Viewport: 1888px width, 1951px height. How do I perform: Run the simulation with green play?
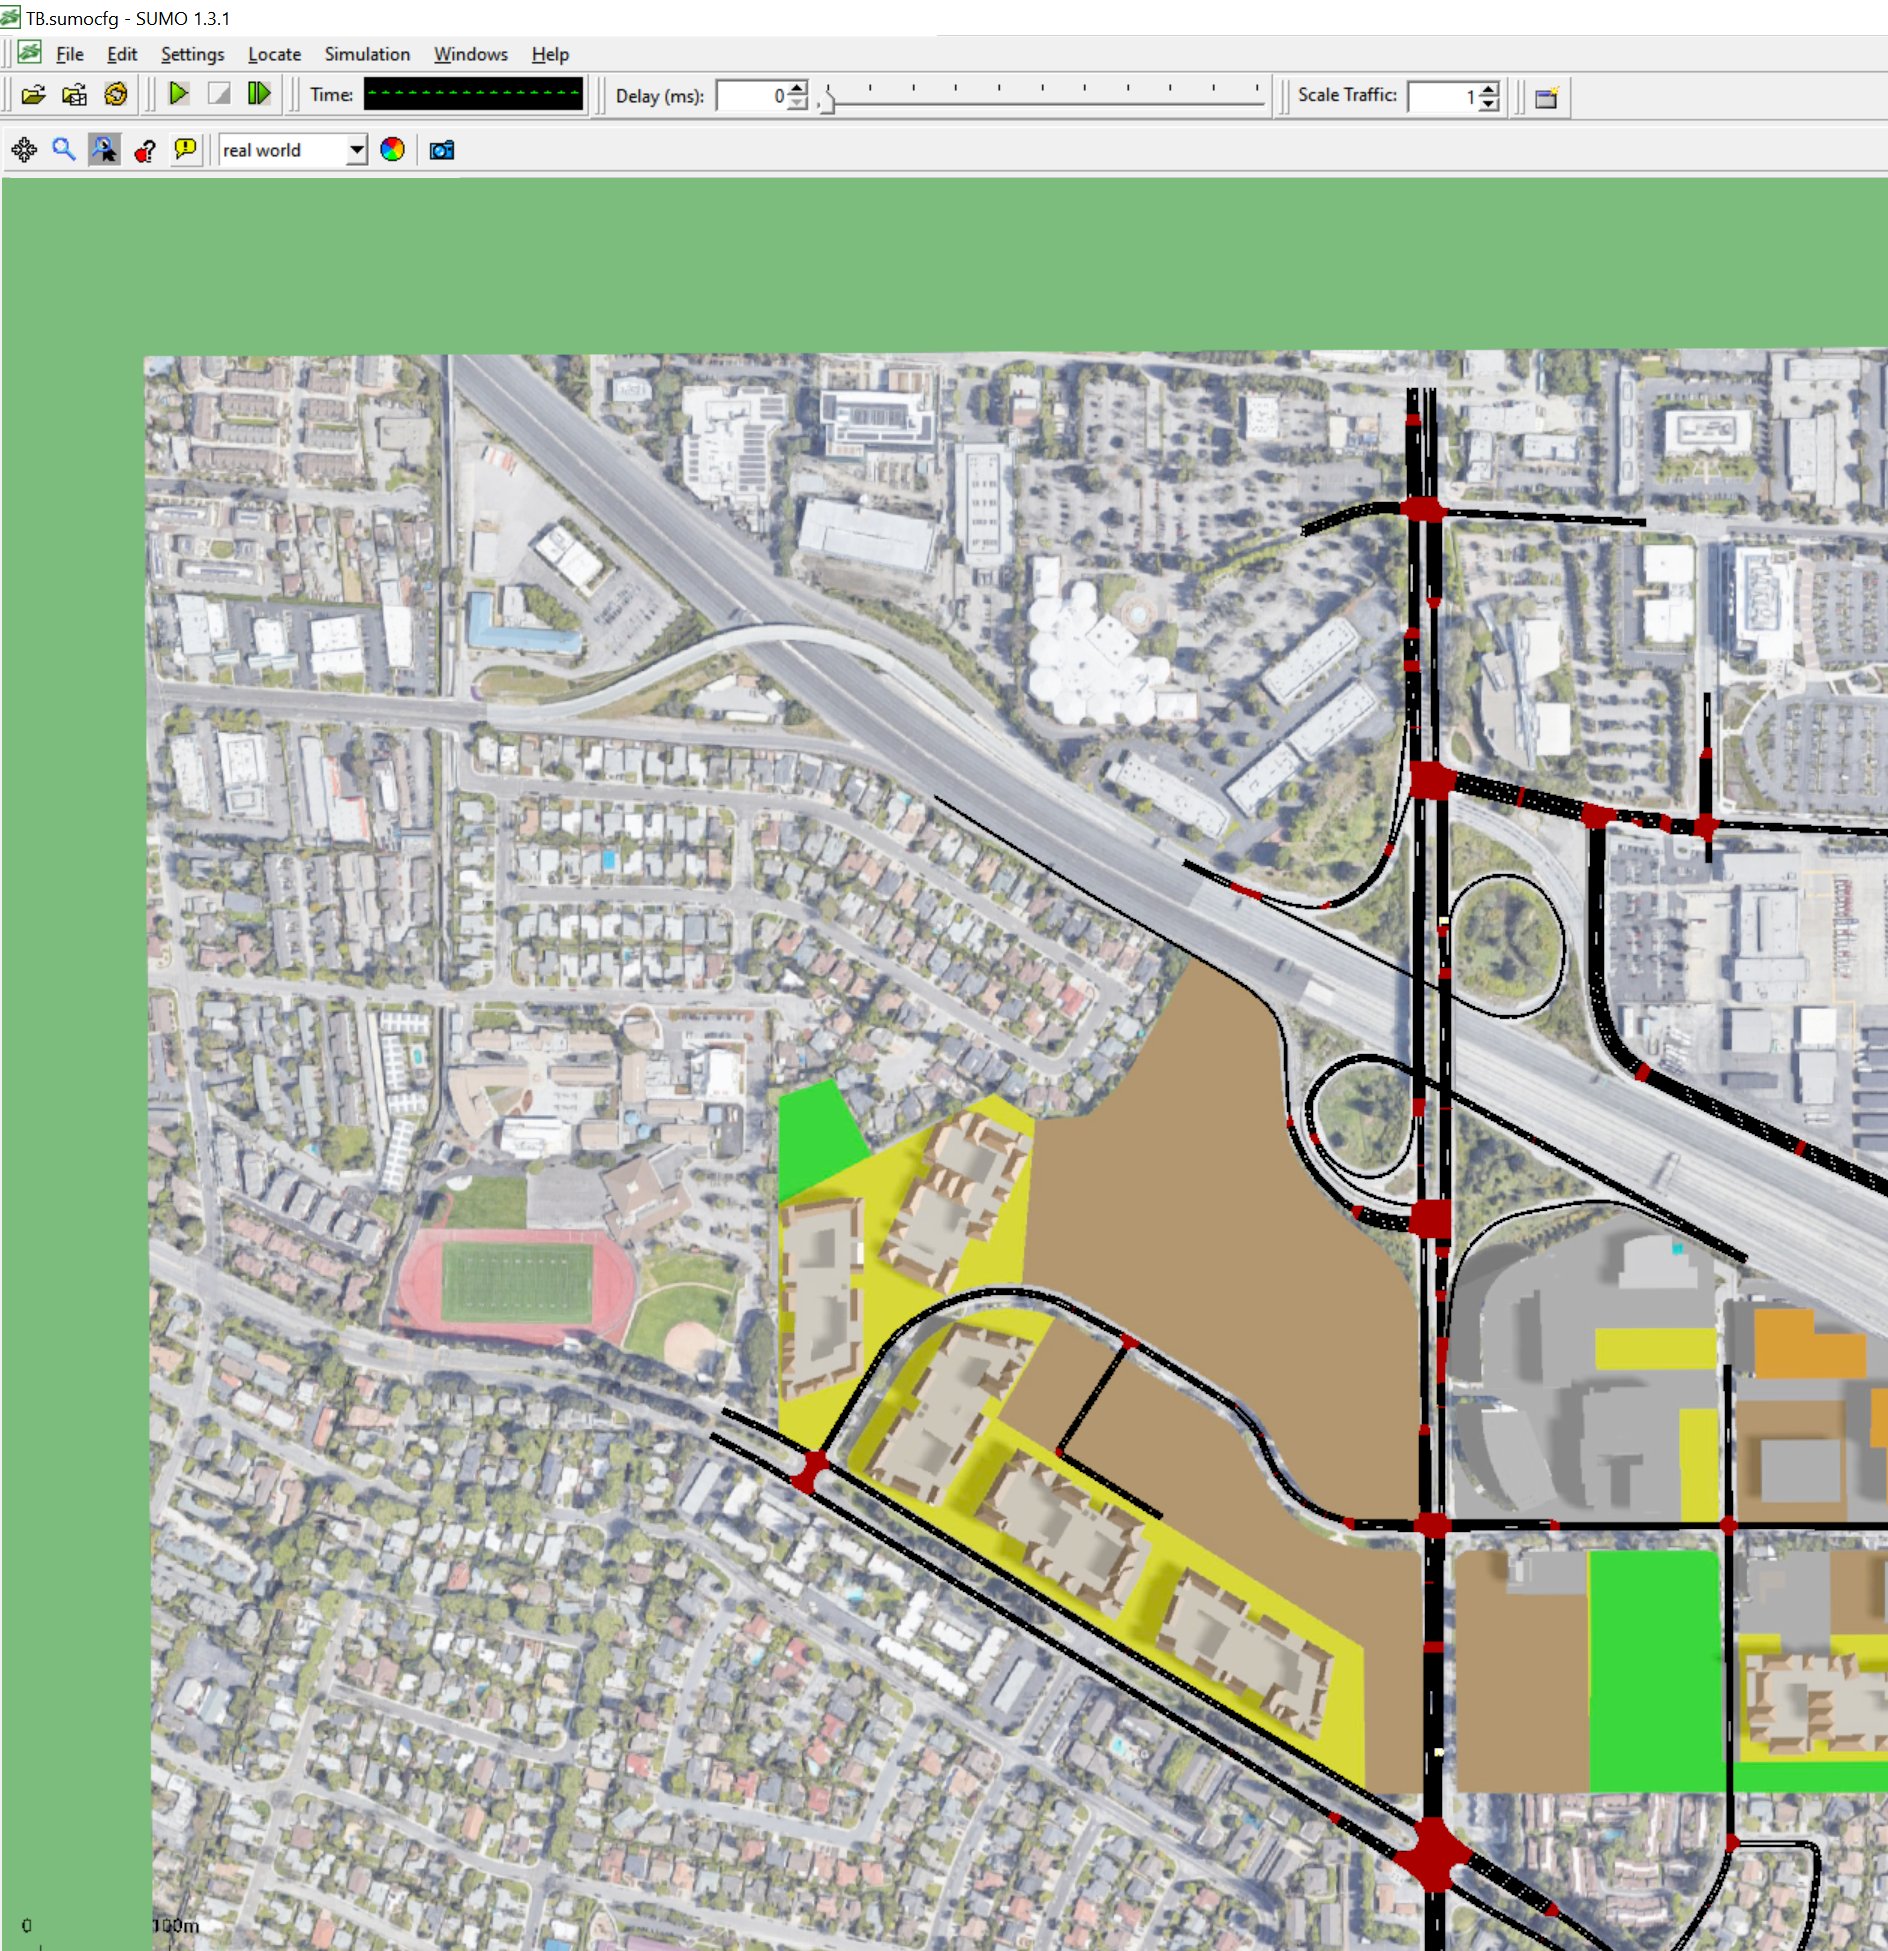179,94
